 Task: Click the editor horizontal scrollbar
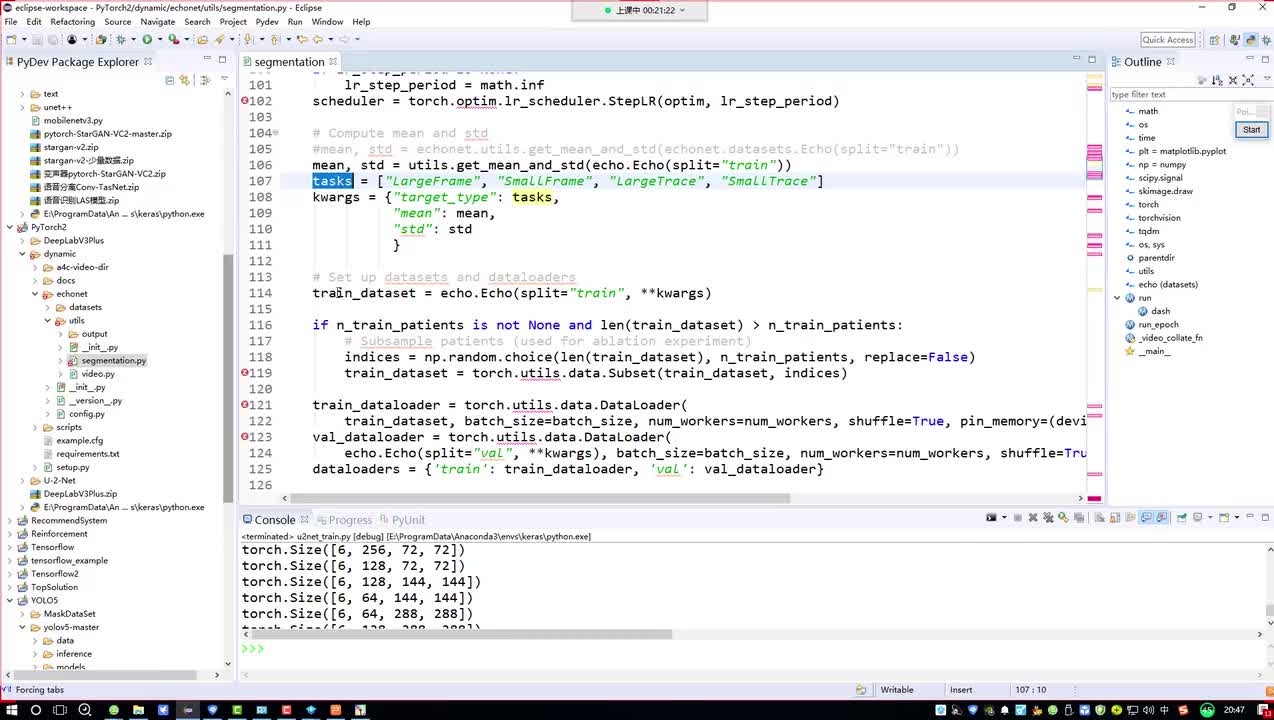click(x=540, y=498)
